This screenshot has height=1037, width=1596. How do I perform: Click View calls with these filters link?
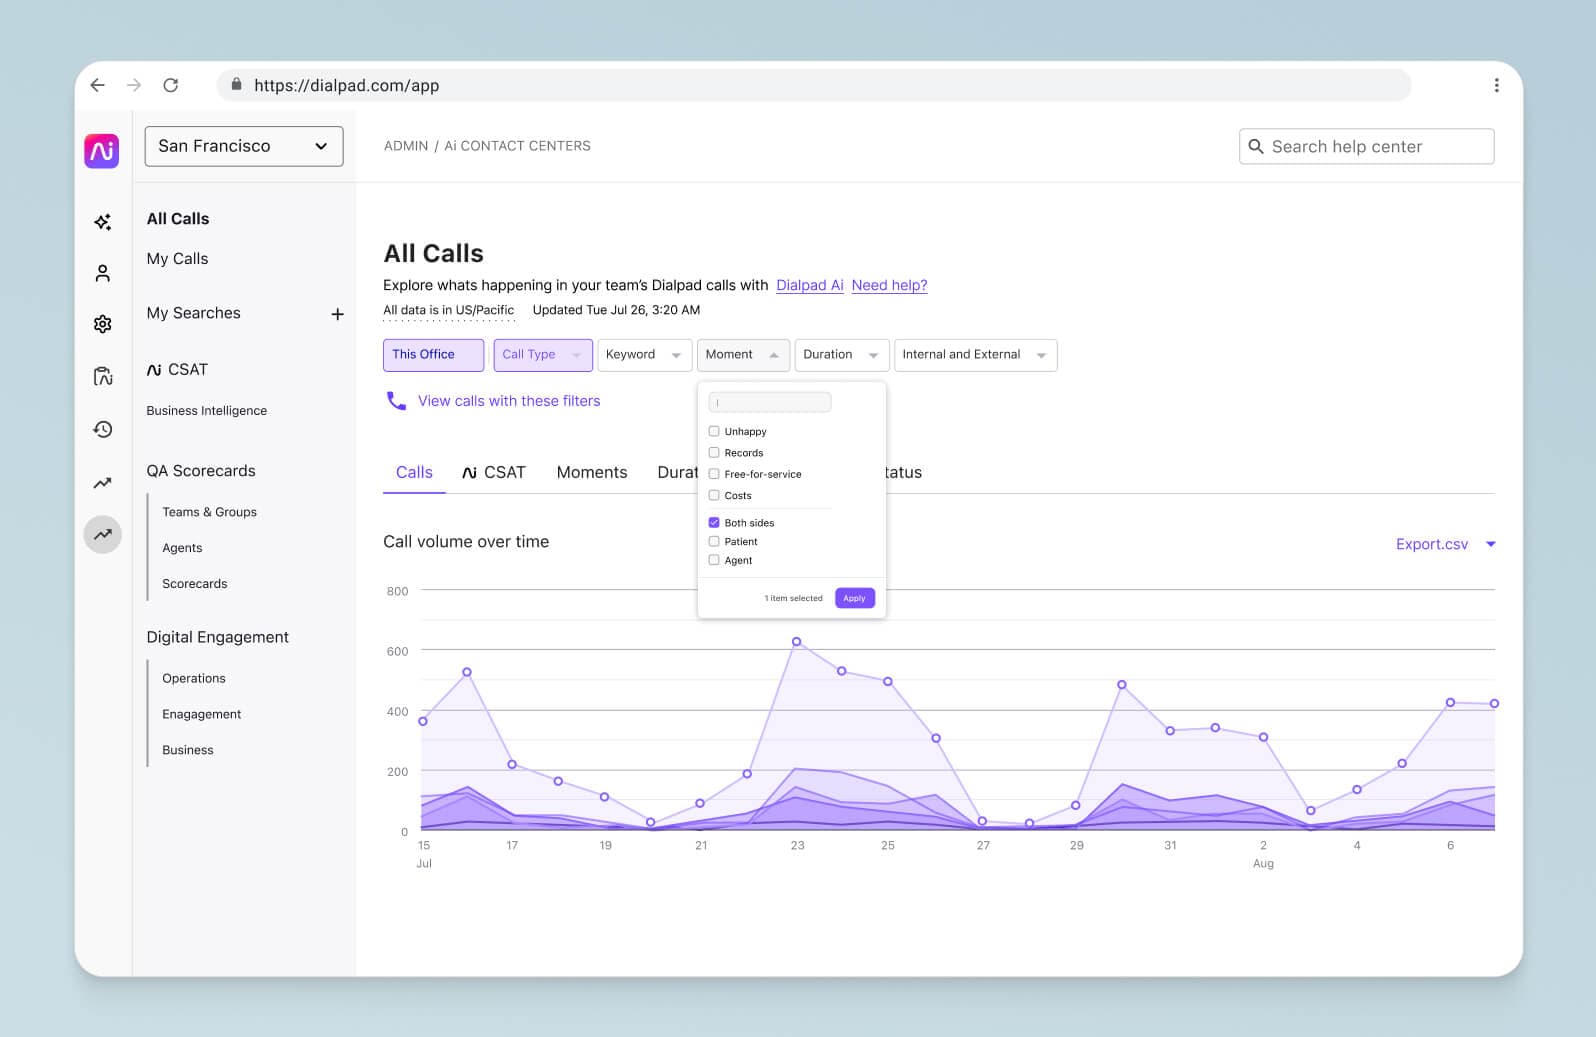click(508, 401)
